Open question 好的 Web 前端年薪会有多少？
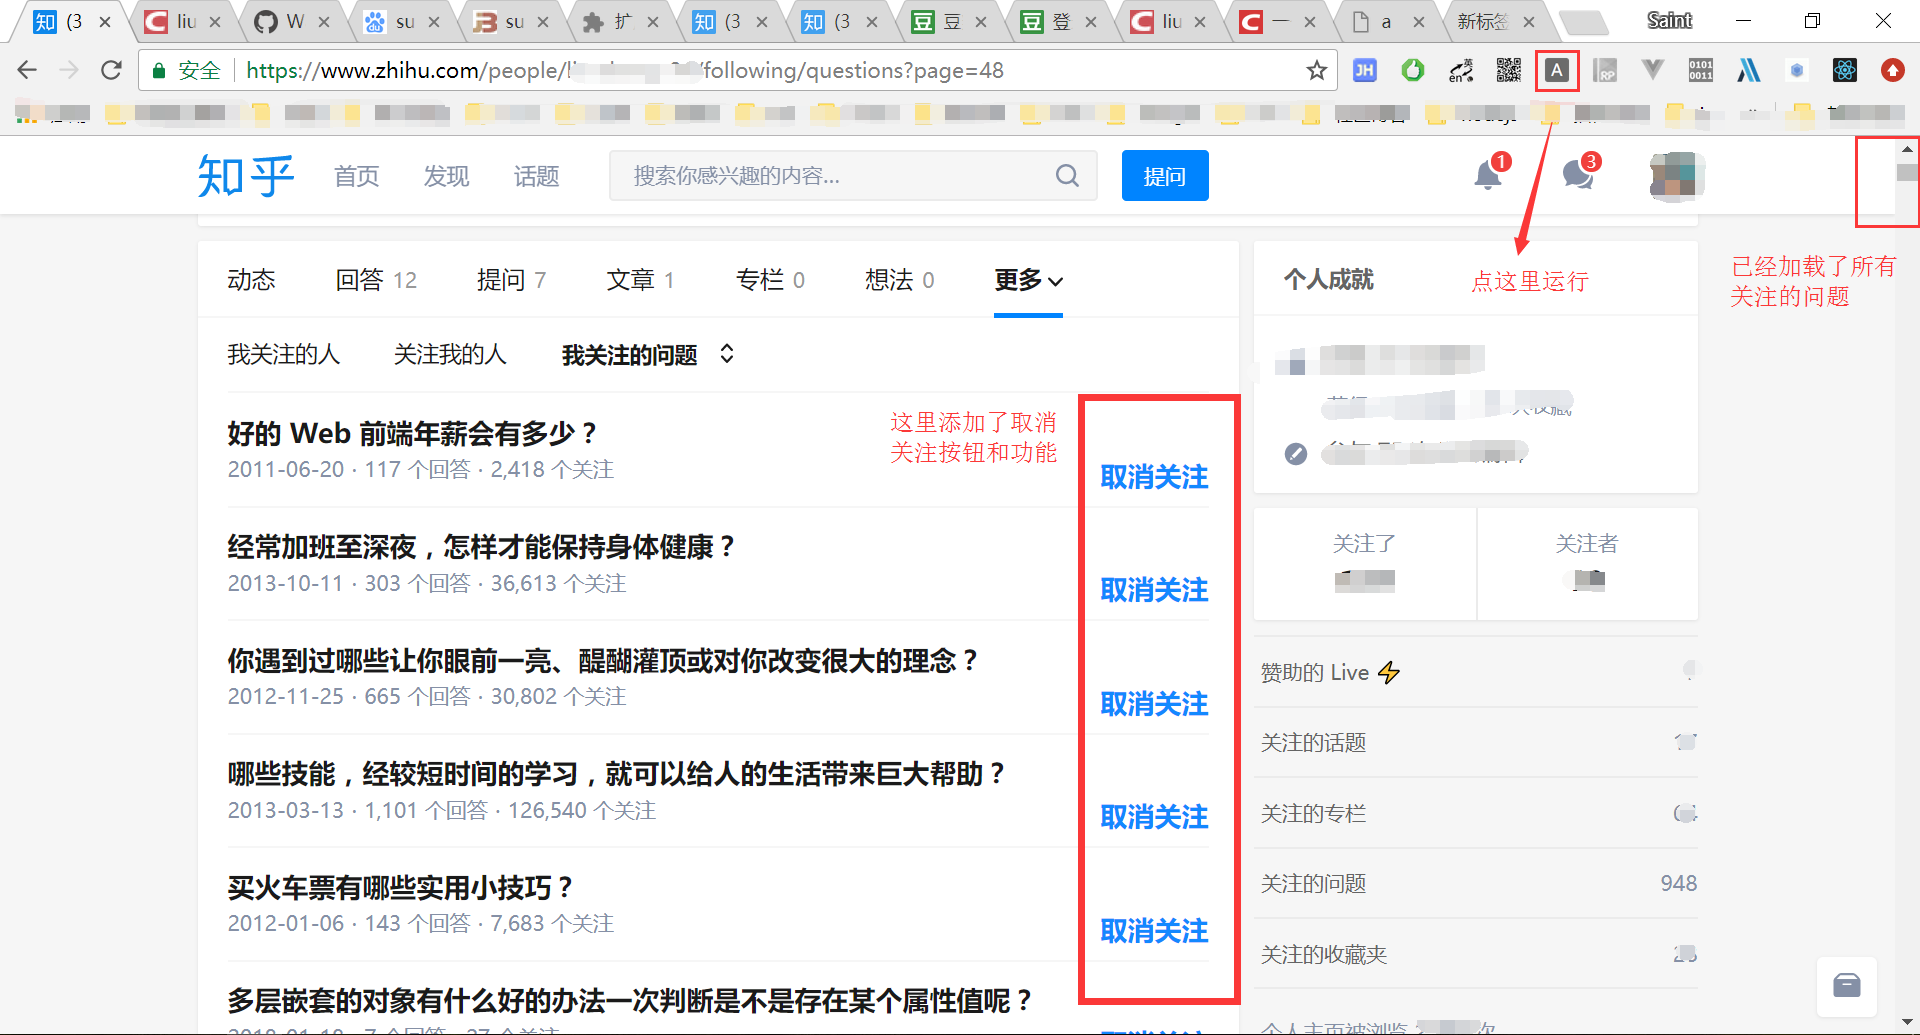The image size is (1920, 1035). coord(412,433)
